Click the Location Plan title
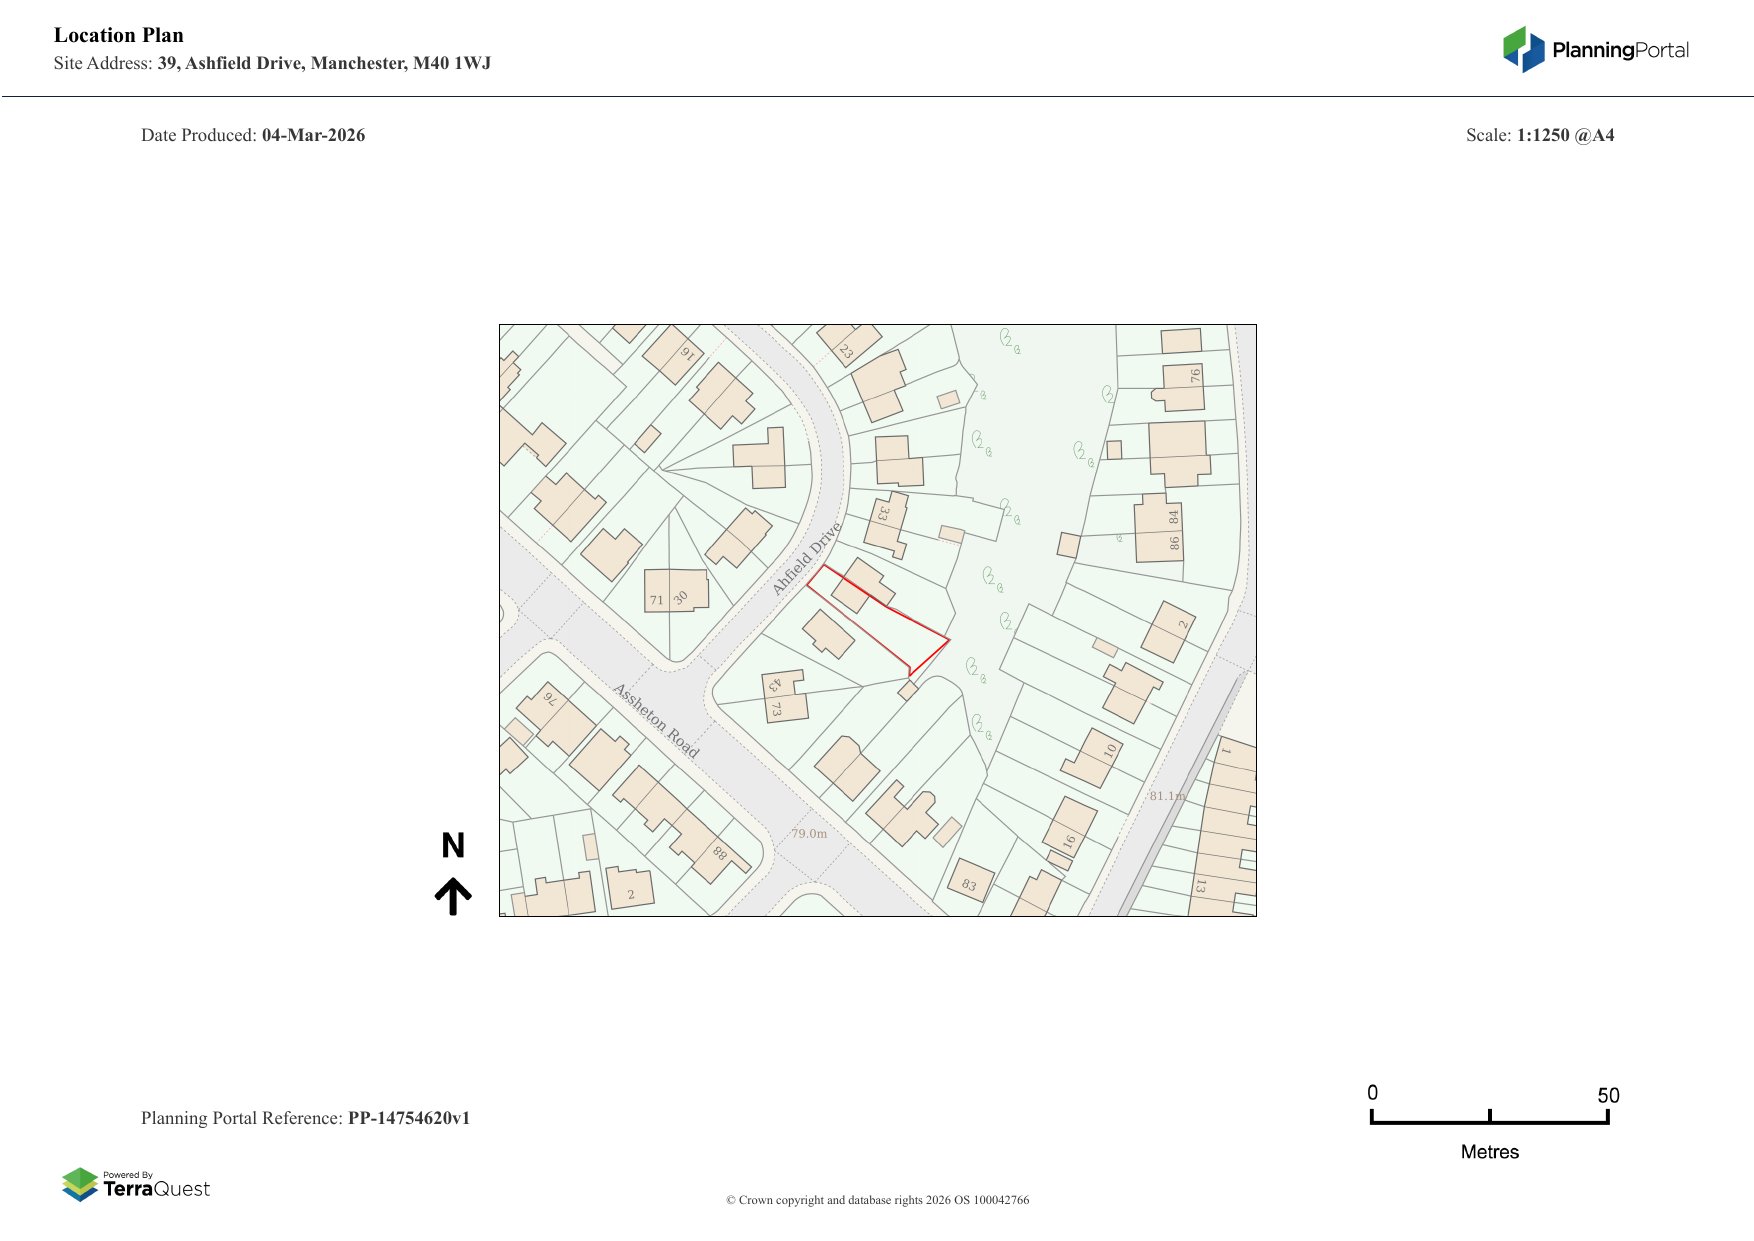 [x=119, y=35]
